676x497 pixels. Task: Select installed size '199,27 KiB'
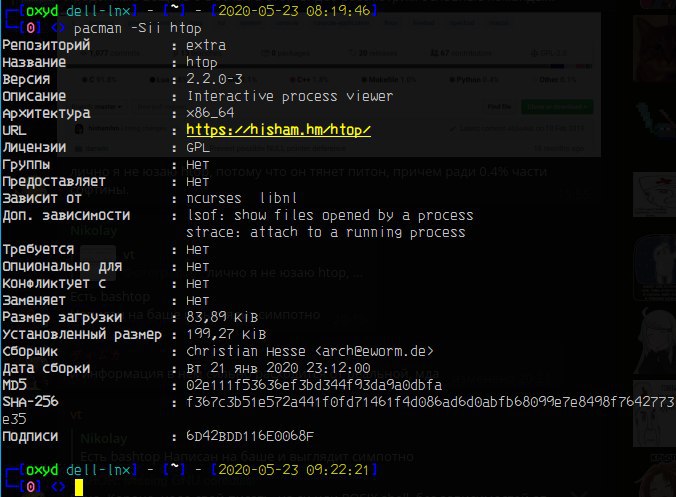tap(226, 334)
